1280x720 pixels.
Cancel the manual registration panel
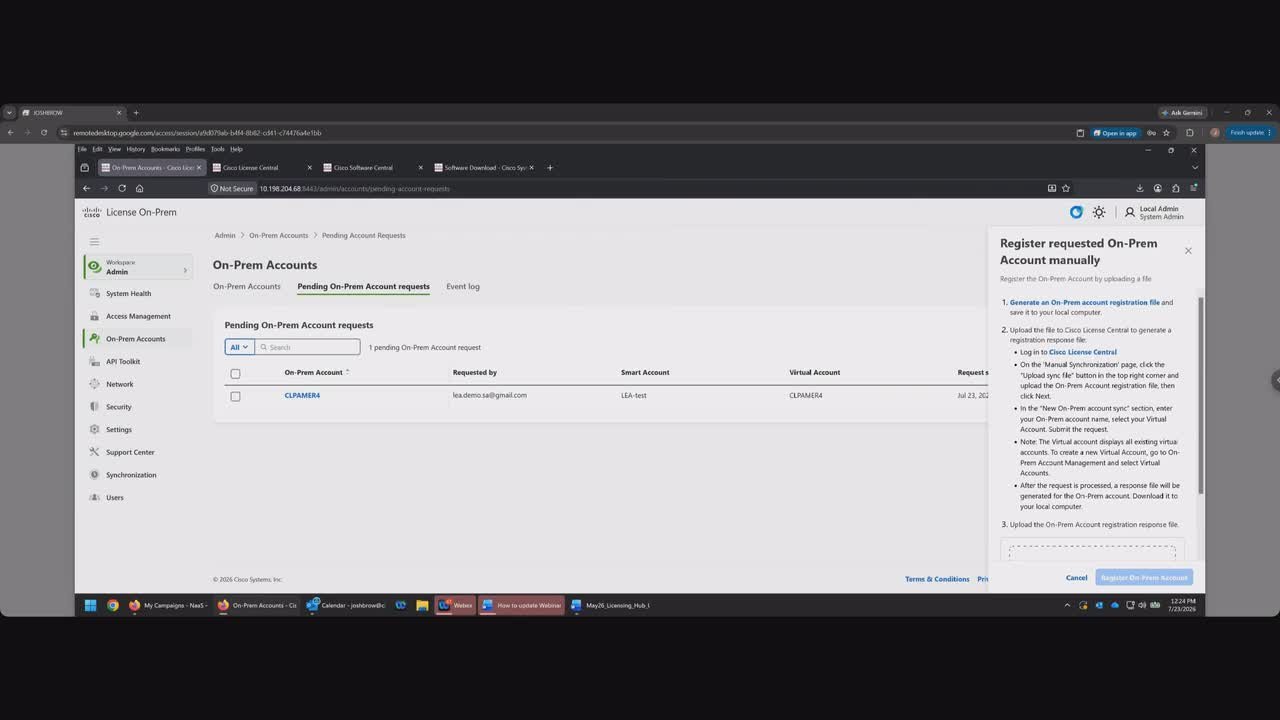1076,578
